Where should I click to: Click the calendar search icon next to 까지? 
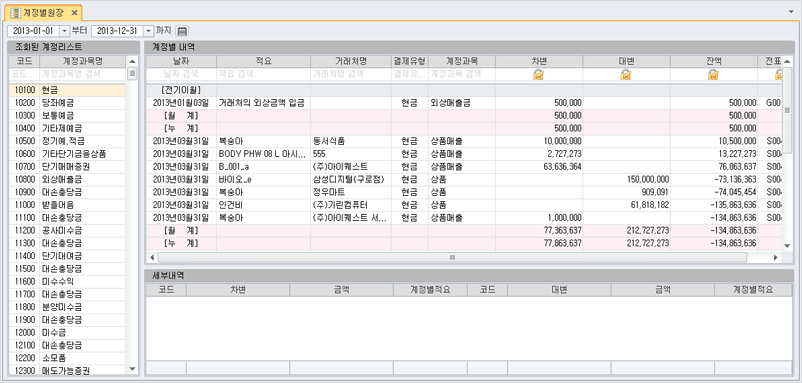[182, 31]
